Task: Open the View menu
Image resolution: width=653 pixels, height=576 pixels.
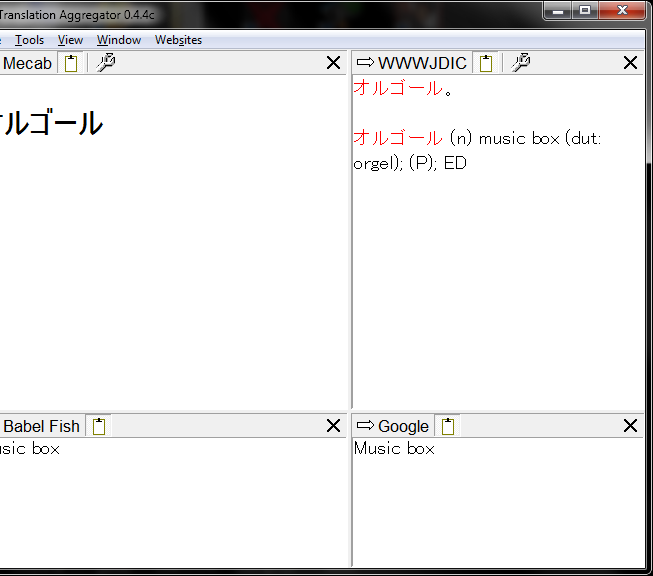Action: [70, 40]
